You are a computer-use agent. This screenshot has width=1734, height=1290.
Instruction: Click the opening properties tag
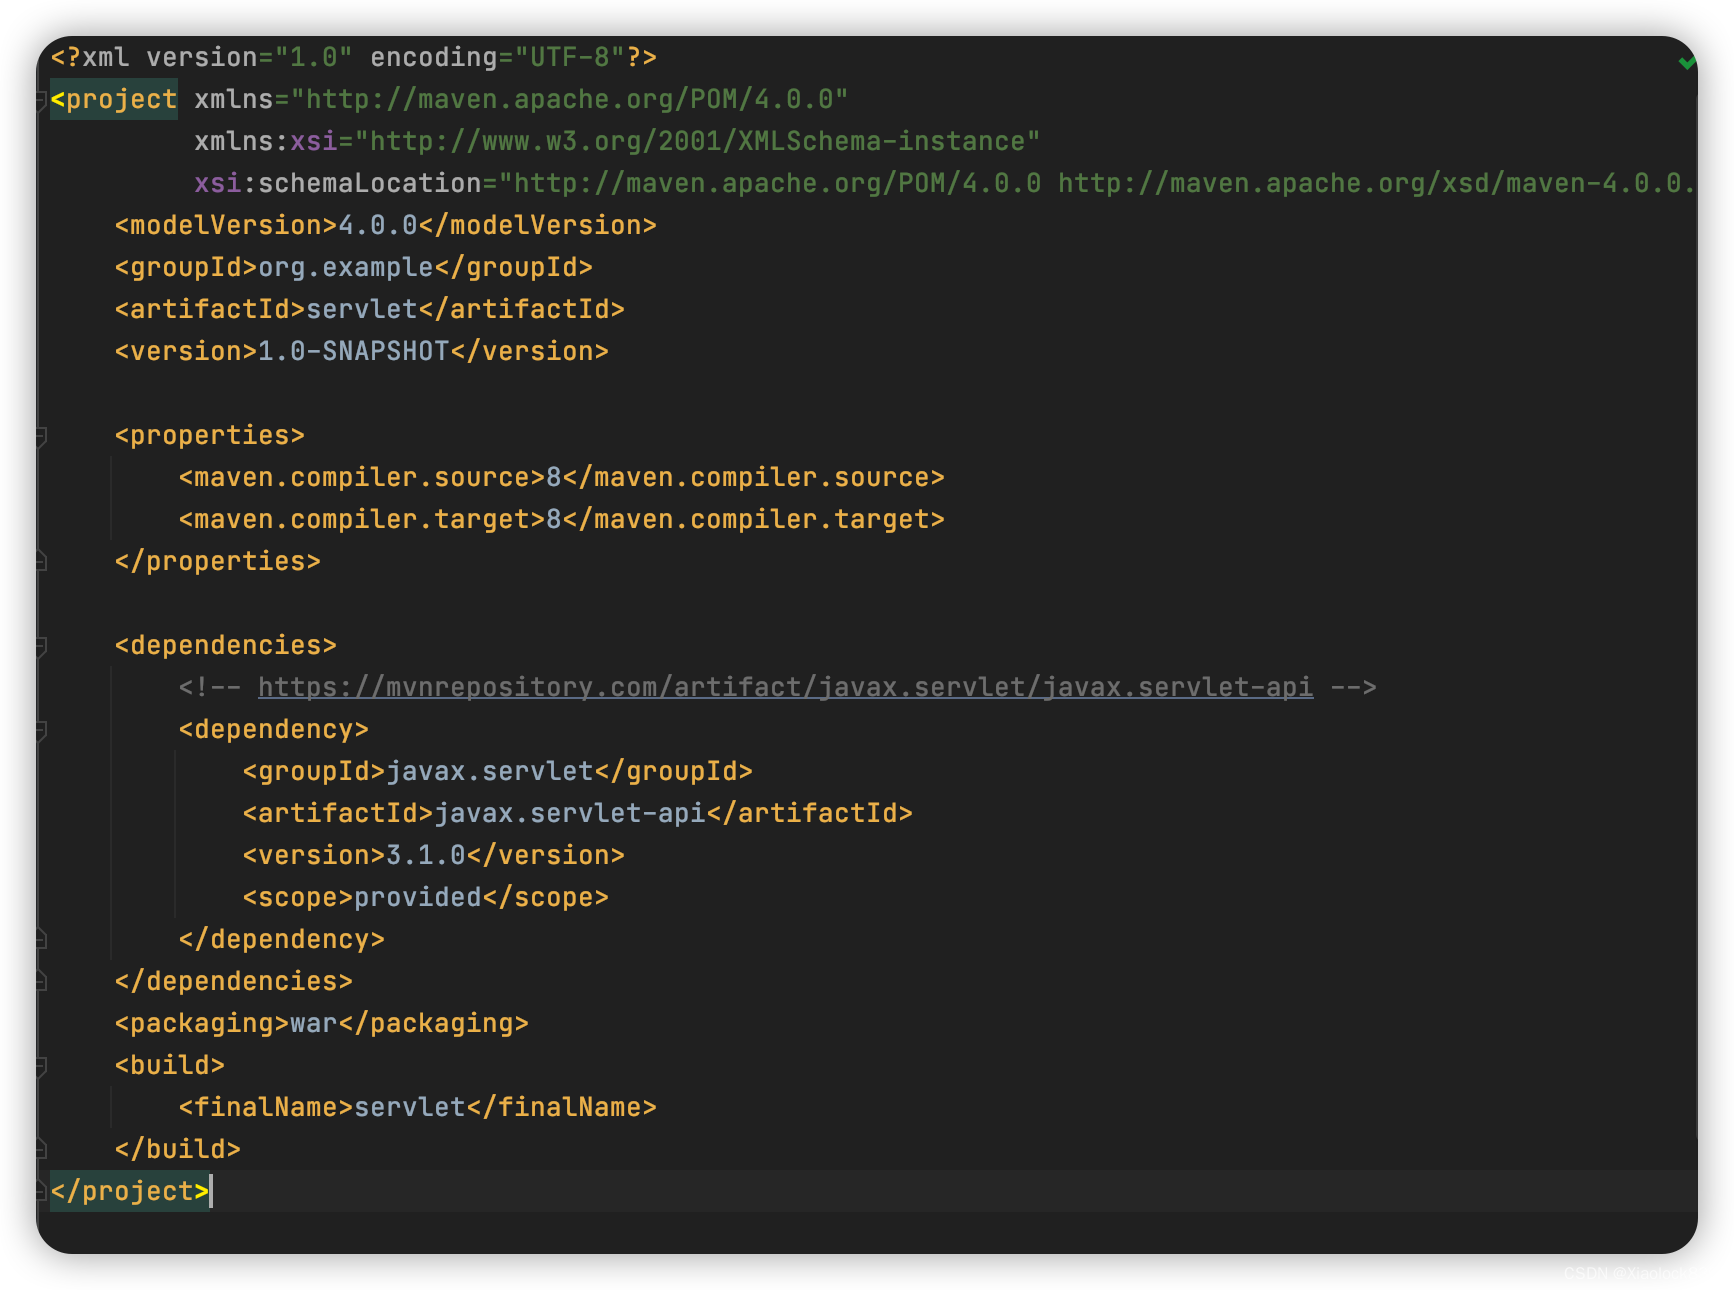coord(209,435)
